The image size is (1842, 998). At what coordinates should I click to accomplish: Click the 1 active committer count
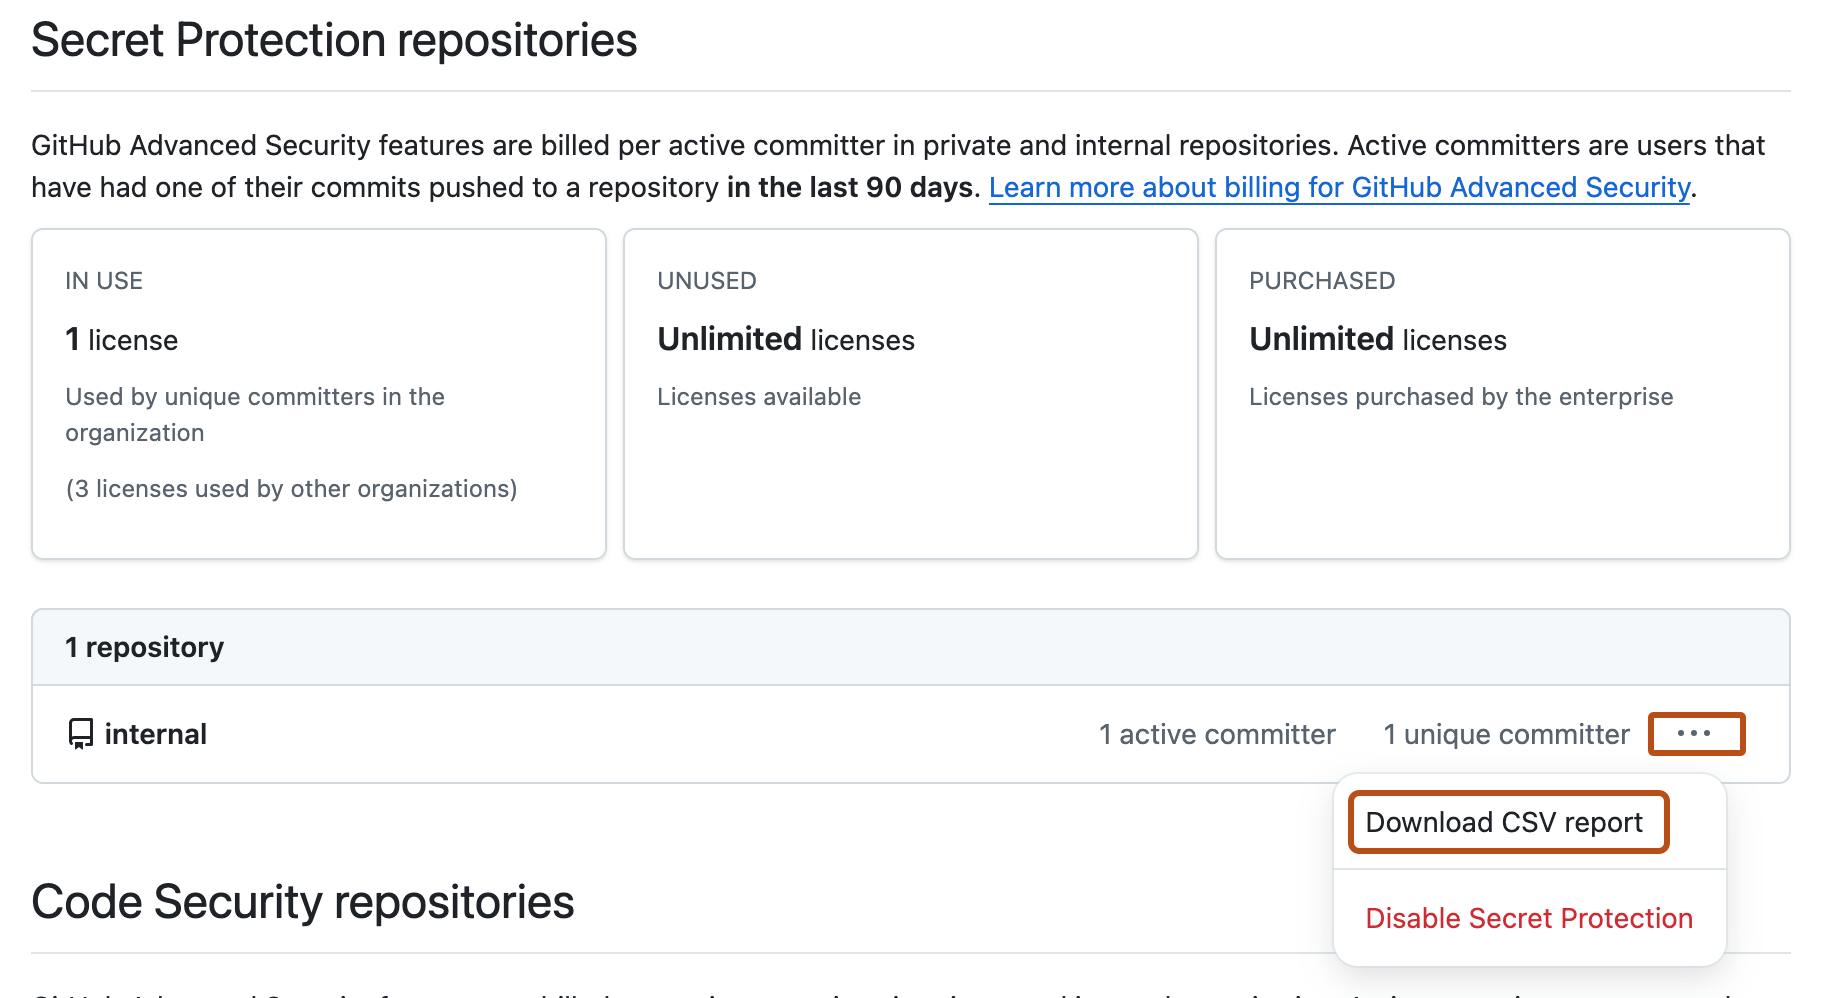[1216, 733]
